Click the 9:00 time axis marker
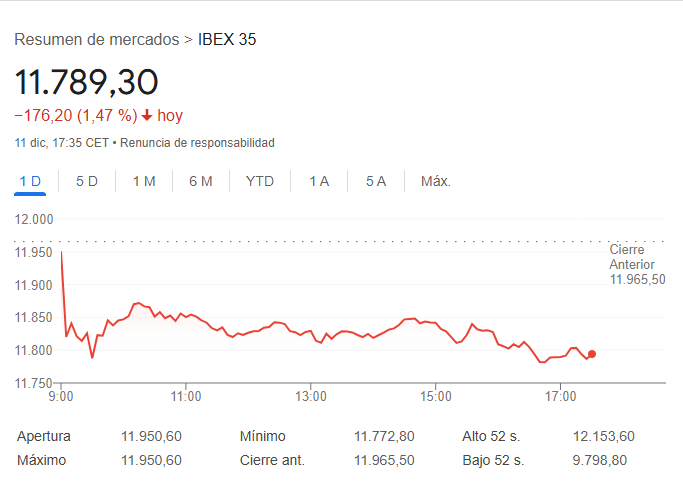This screenshot has width=683, height=488. 61,396
